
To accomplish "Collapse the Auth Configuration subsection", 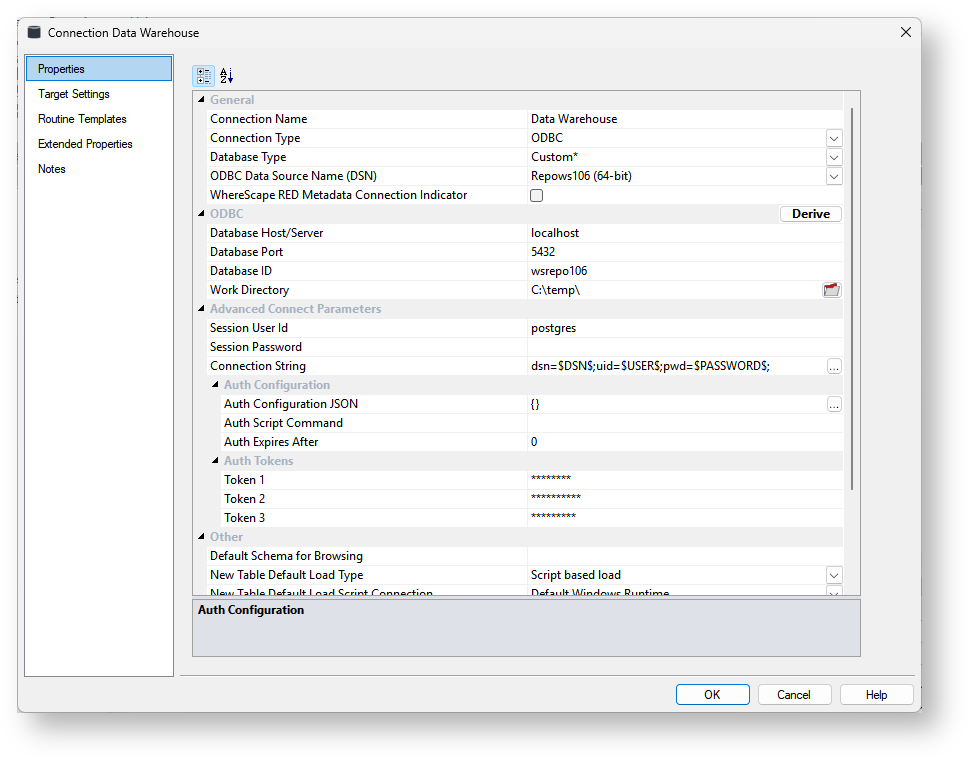I will coord(215,384).
